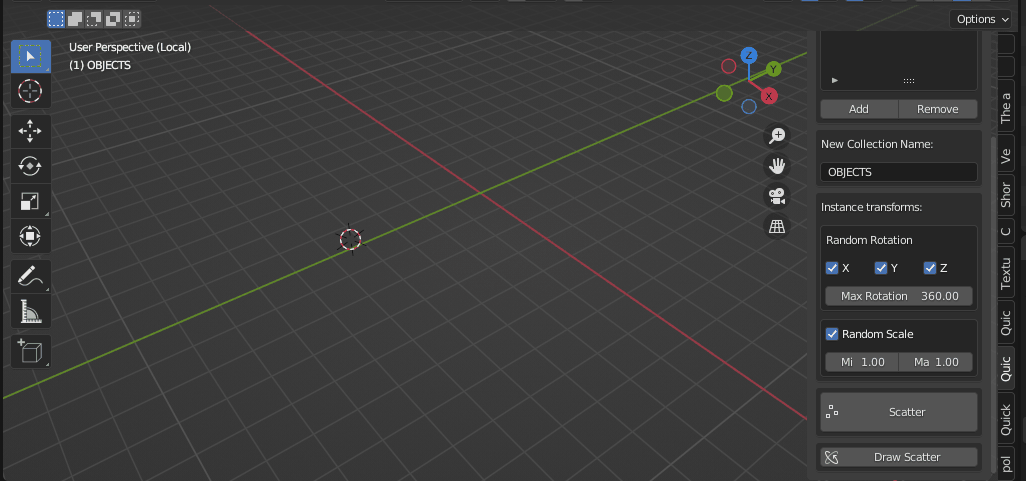Set selection mode to Invert
The image size is (1026, 481).
[113, 19]
